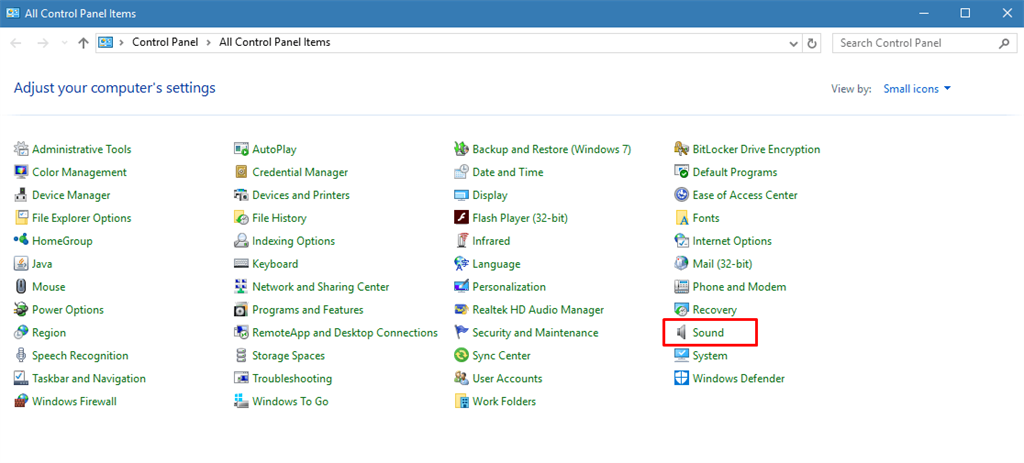1024x463 pixels.
Task: Click the Realtek HD Audio Manager icon
Action: coord(461,310)
